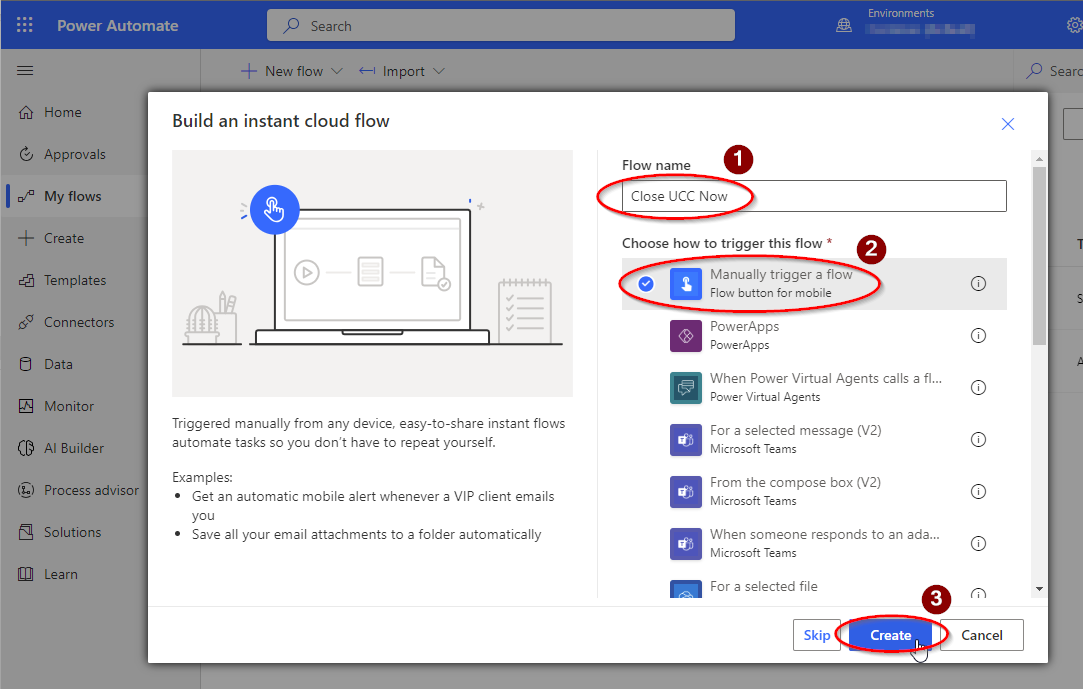Click the Manually trigger a flow icon

686,284
